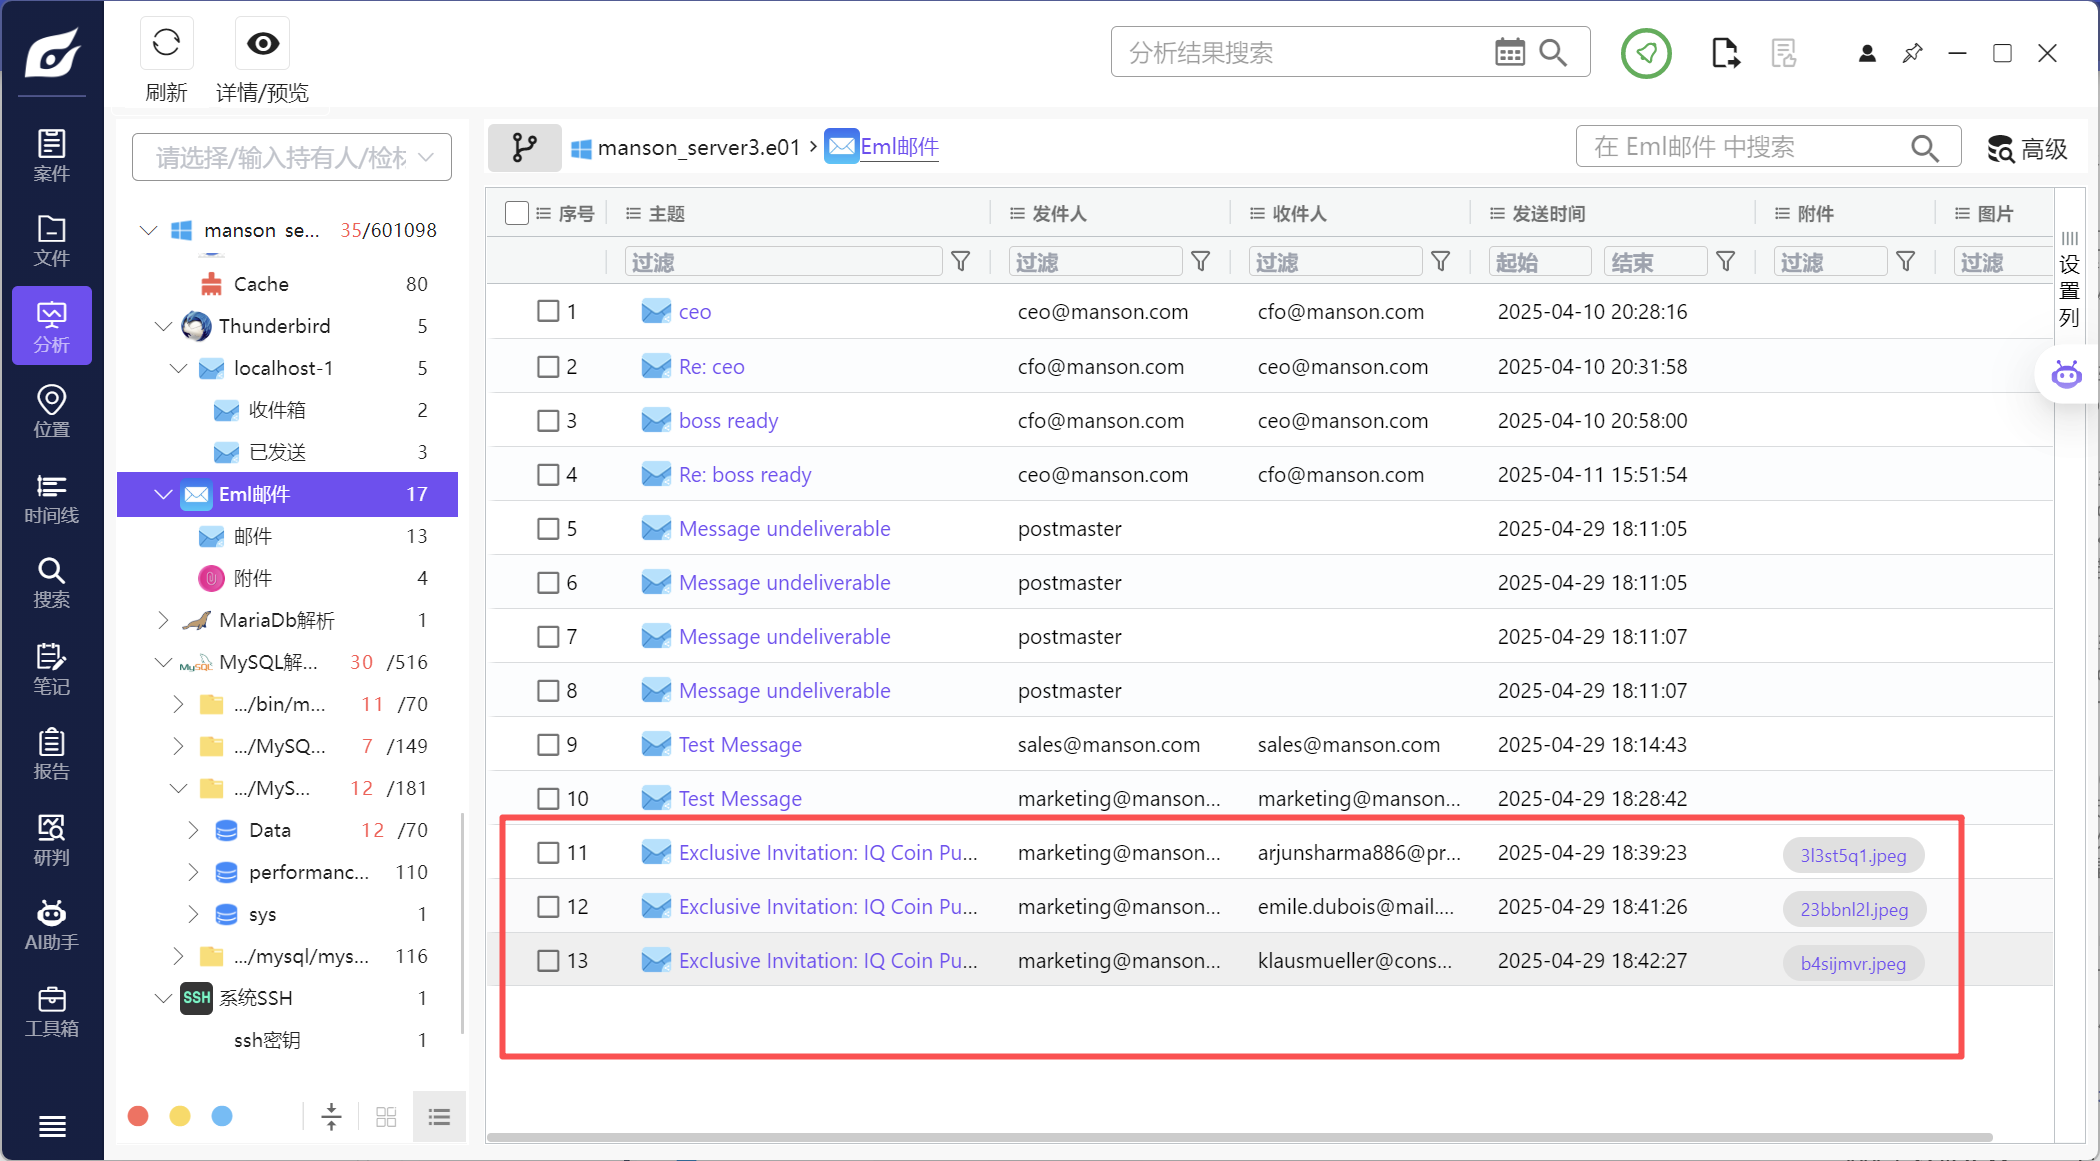
Task: Open the AI助手 sidebar icon
Action: (52, 924)
